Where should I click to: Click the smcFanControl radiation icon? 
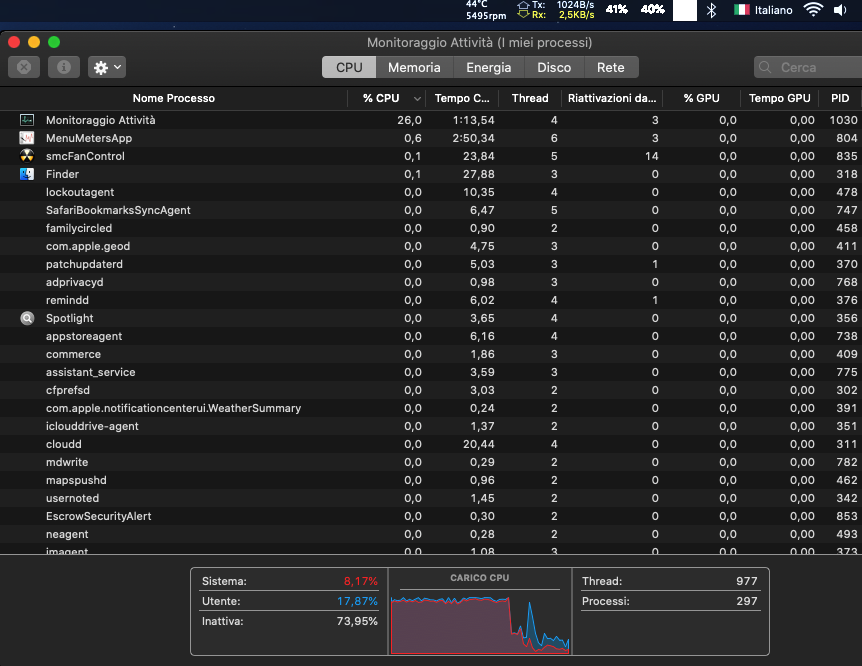click(27, 156)
